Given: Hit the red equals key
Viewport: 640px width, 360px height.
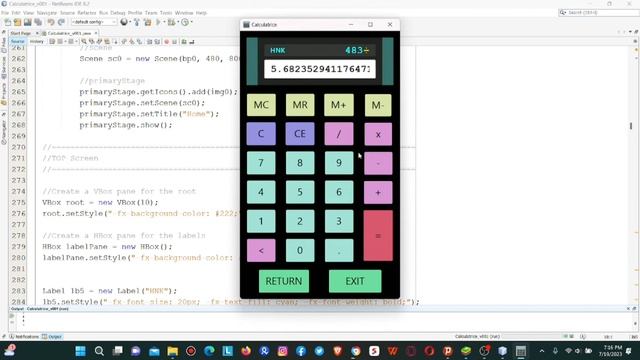Looking at the screenshot, I should point(378,236).
